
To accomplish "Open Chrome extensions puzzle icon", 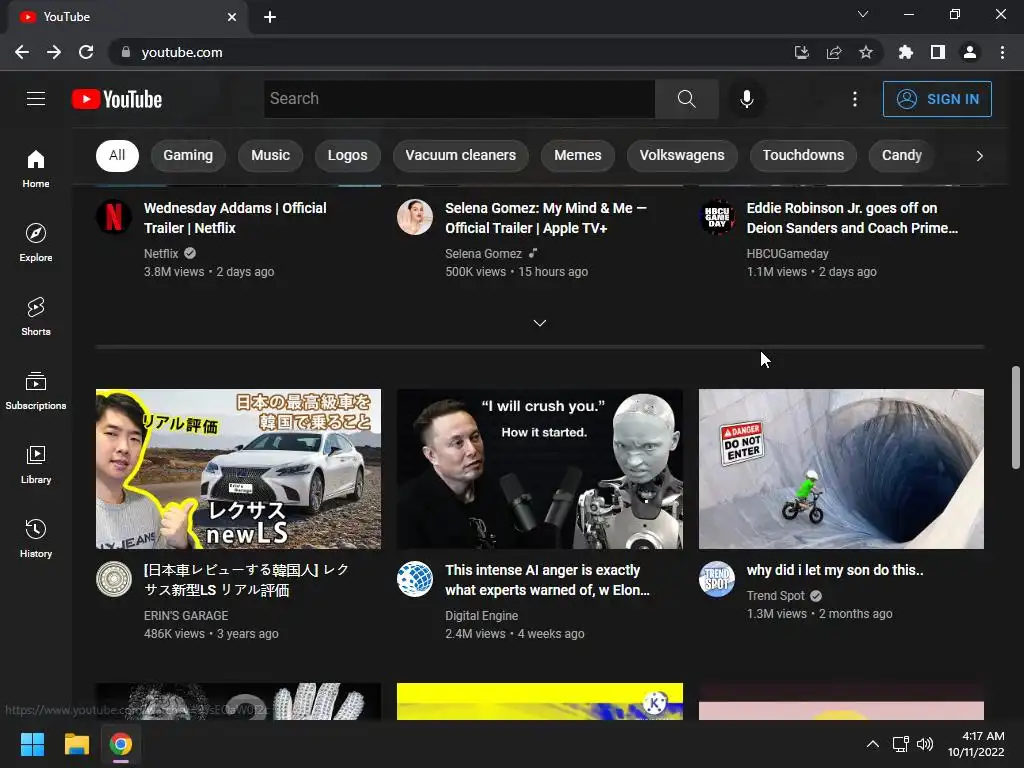I will click(x=906, y=52).
